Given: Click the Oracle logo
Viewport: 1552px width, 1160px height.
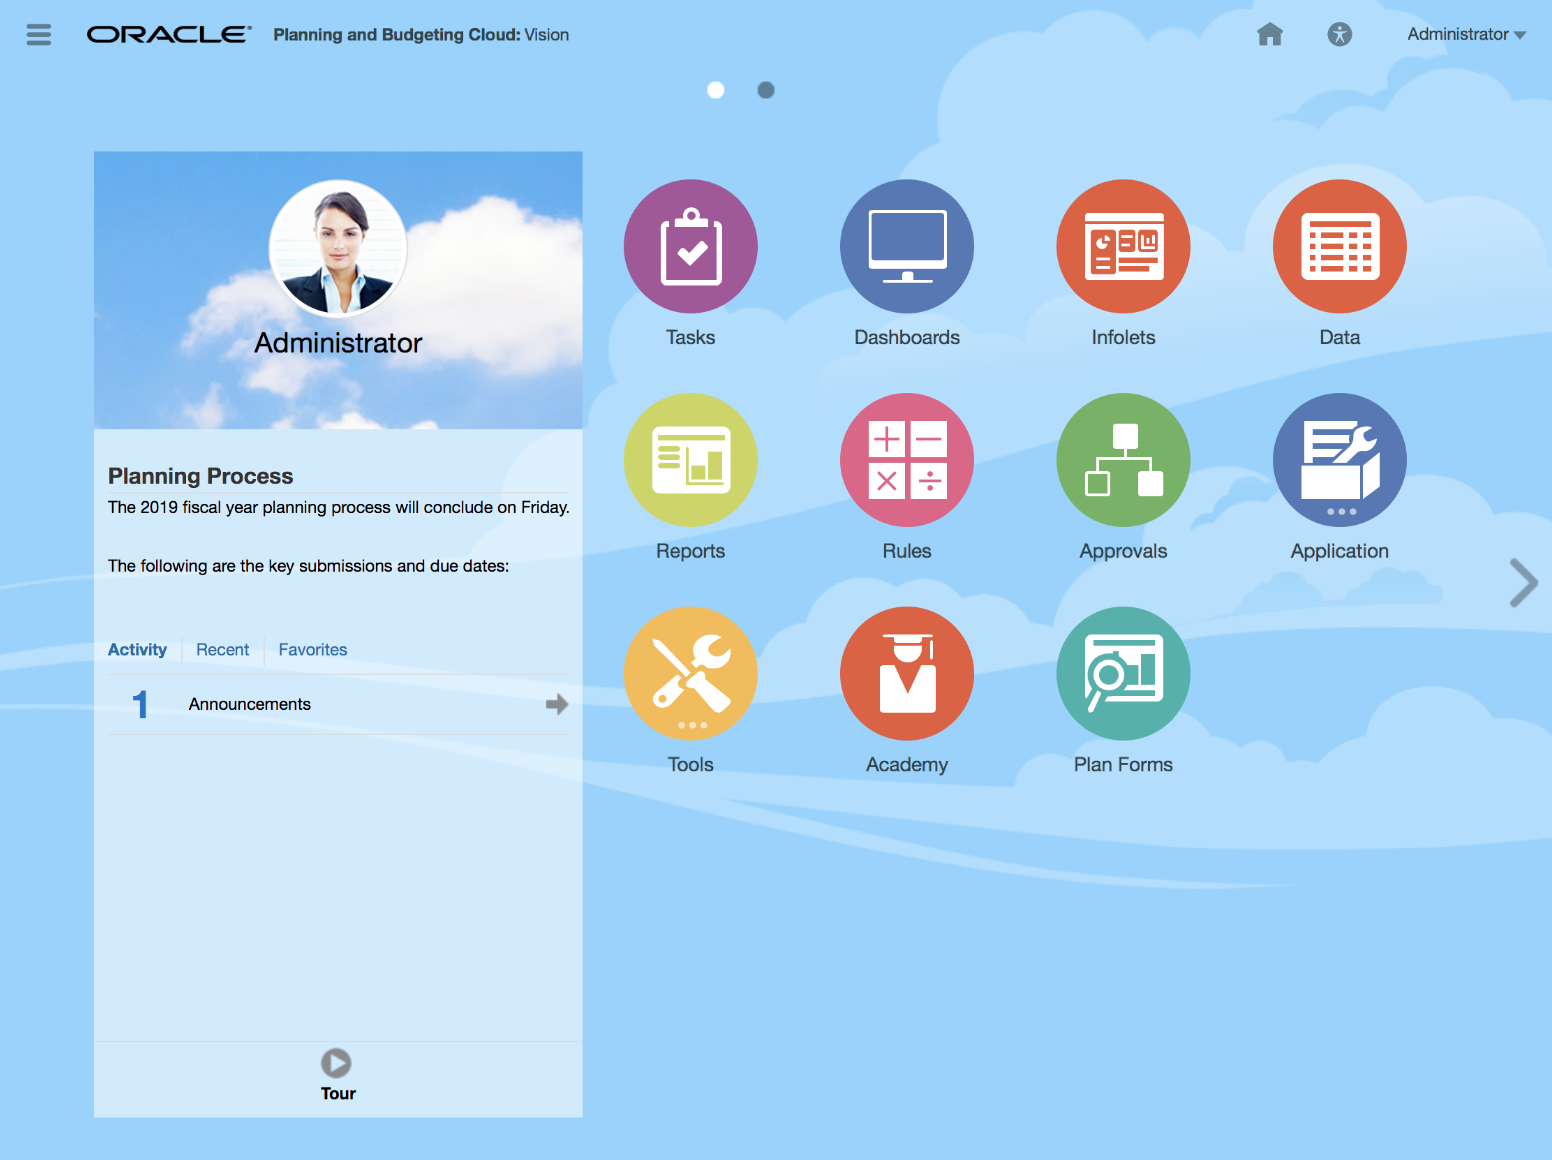Looking at the screenshot, I should coord(169,35).
